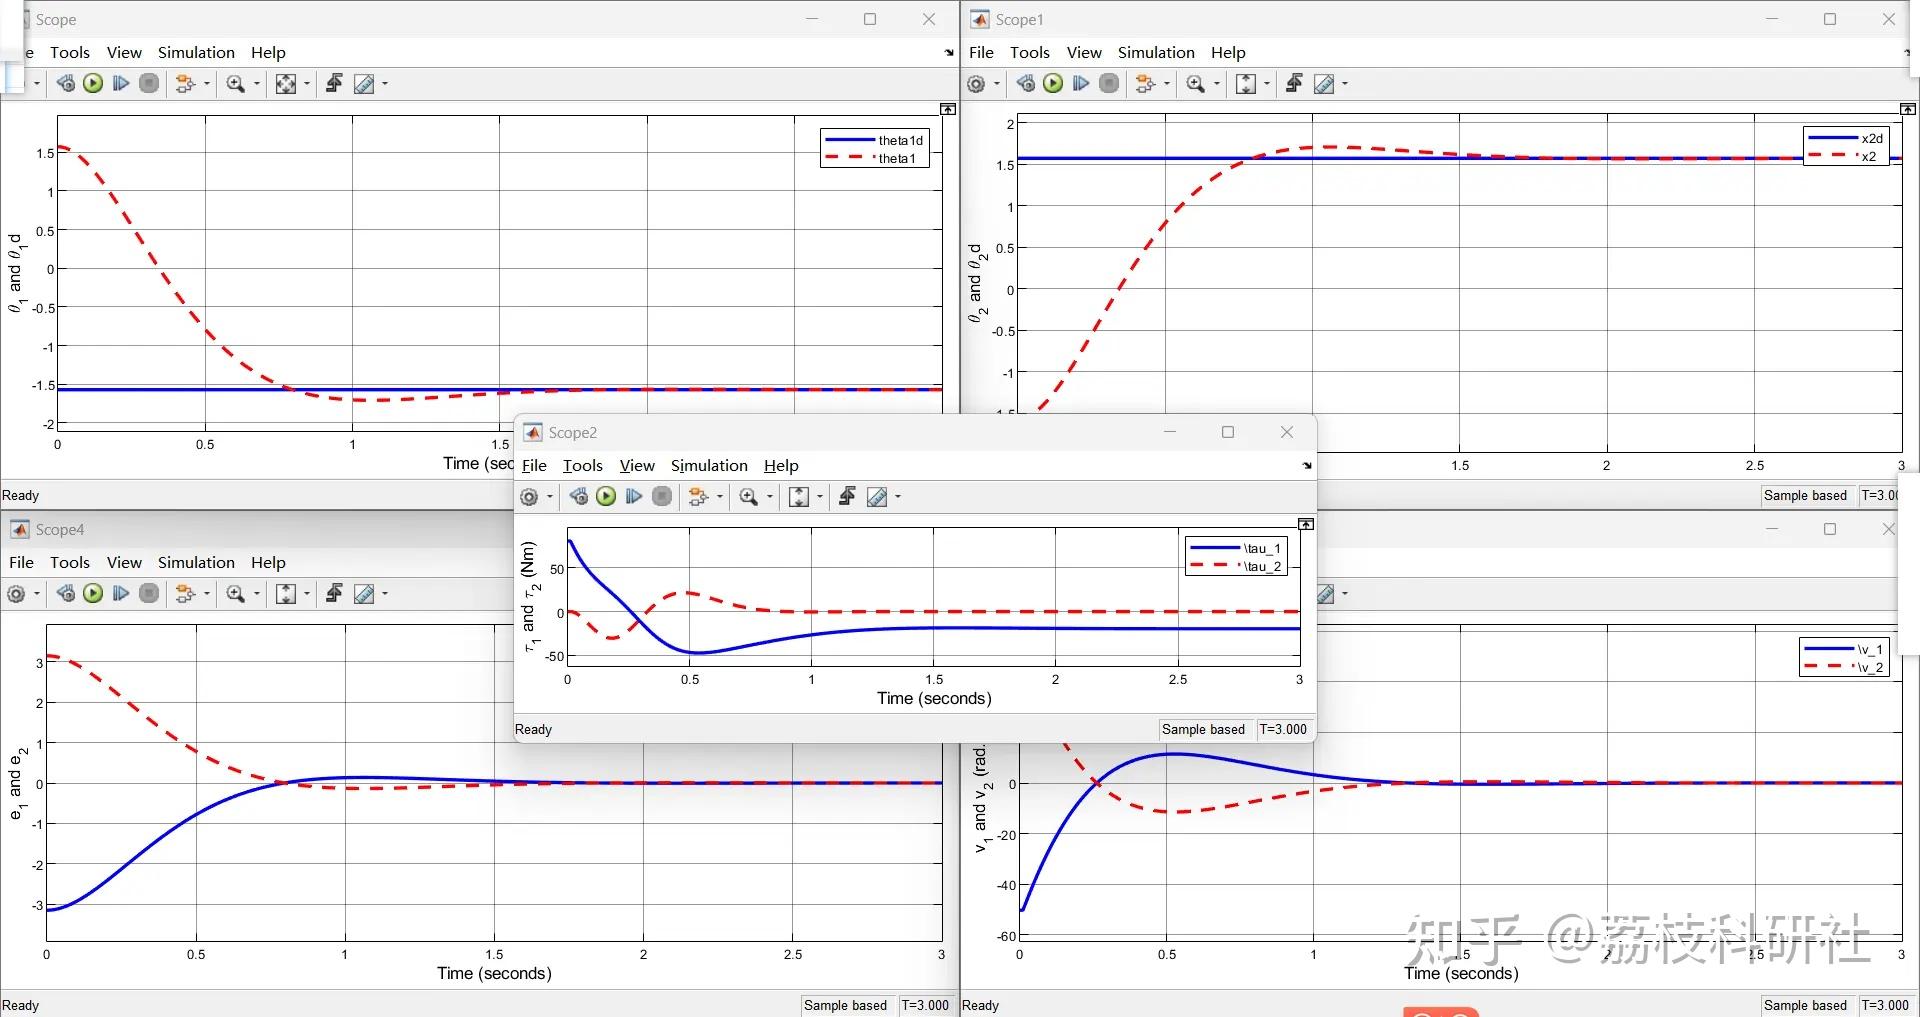
Task: Click 'T=3.000' in Scope2 status bar
Action: 1283,730
